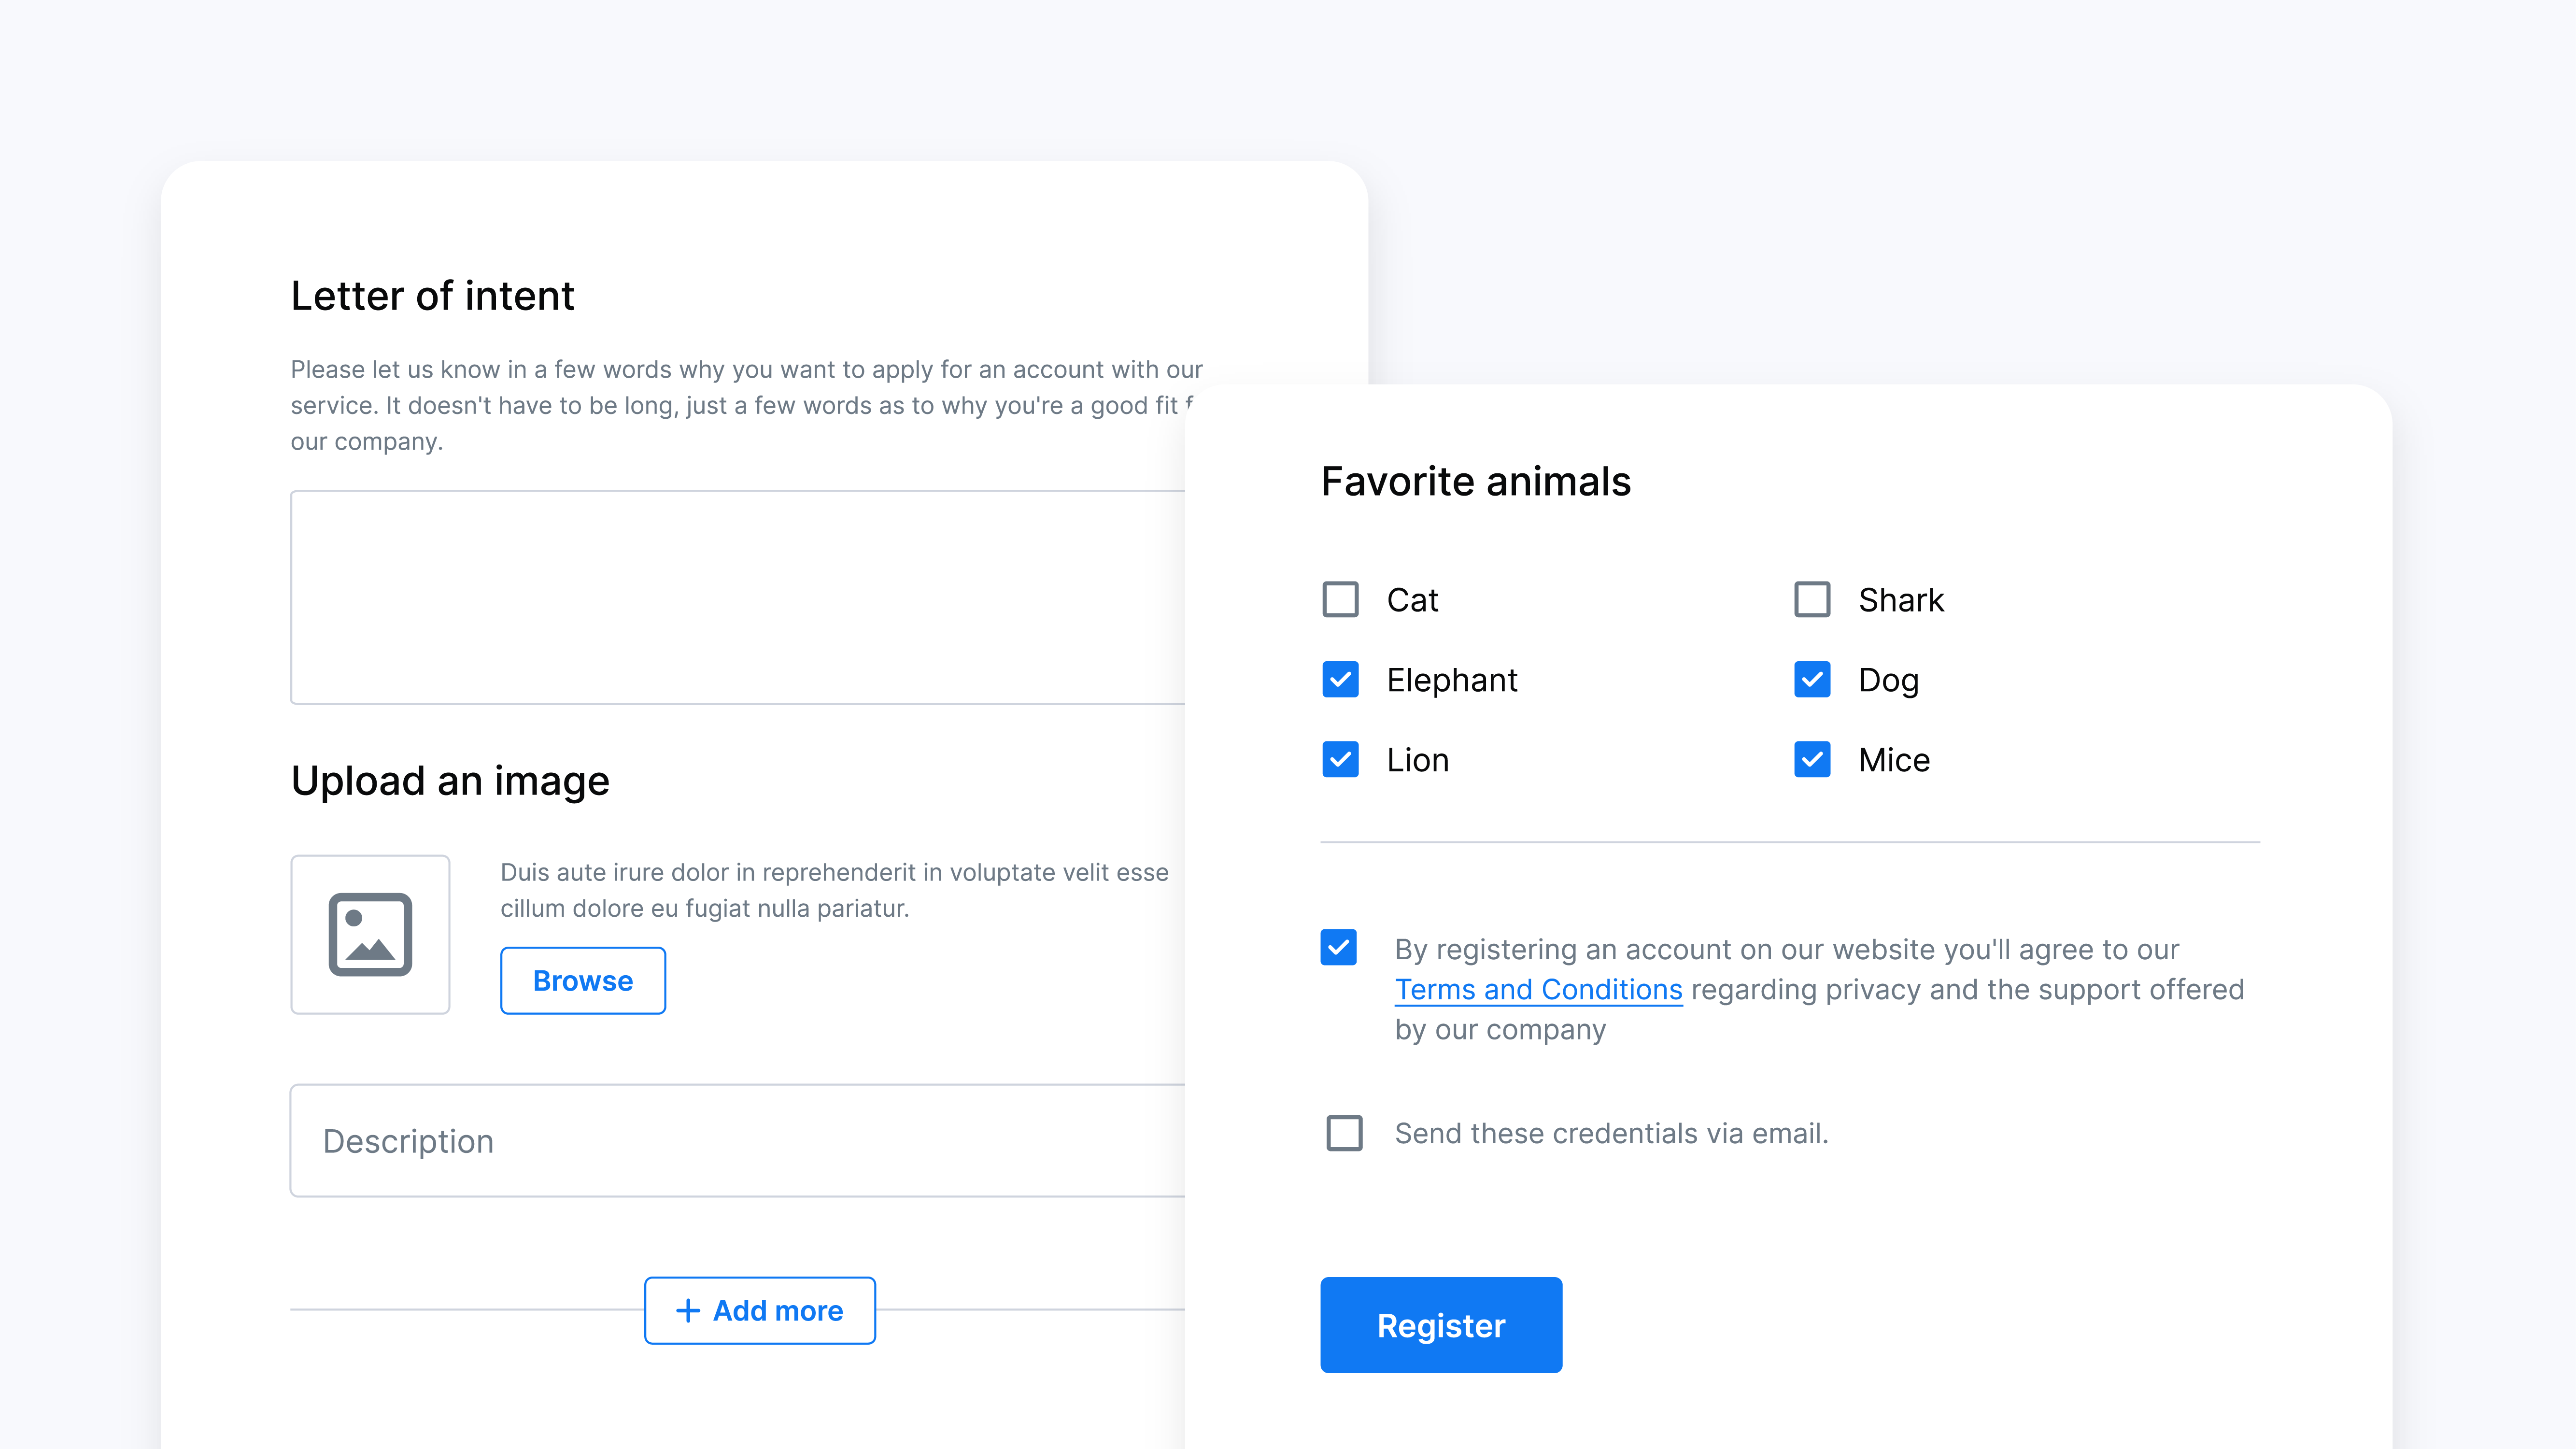Check the Shark checkbox
Screen dimensions: 2576x1449
(1812, 599)
